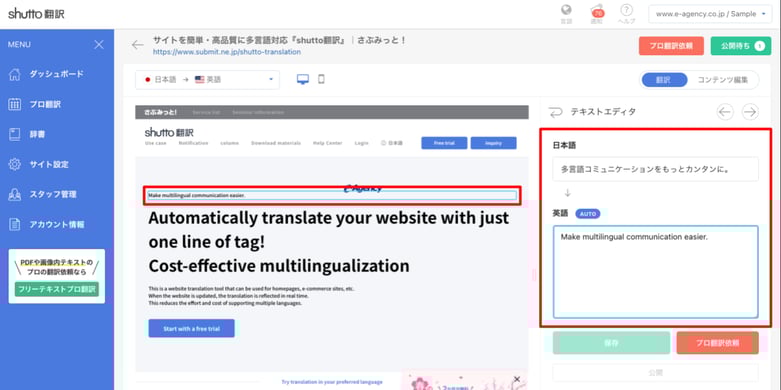Click the AUTO badge next to 英語
781x390 pixels.
tap(588, 214)
